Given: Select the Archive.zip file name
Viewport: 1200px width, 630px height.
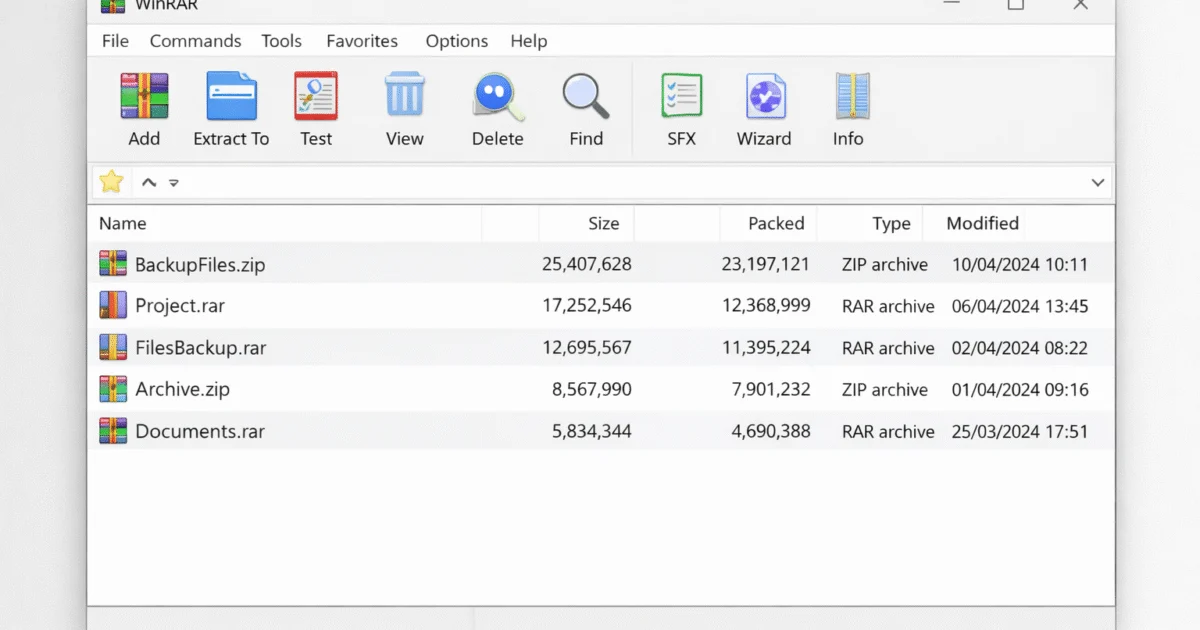Looking at the screenshot, I should 183,390.
